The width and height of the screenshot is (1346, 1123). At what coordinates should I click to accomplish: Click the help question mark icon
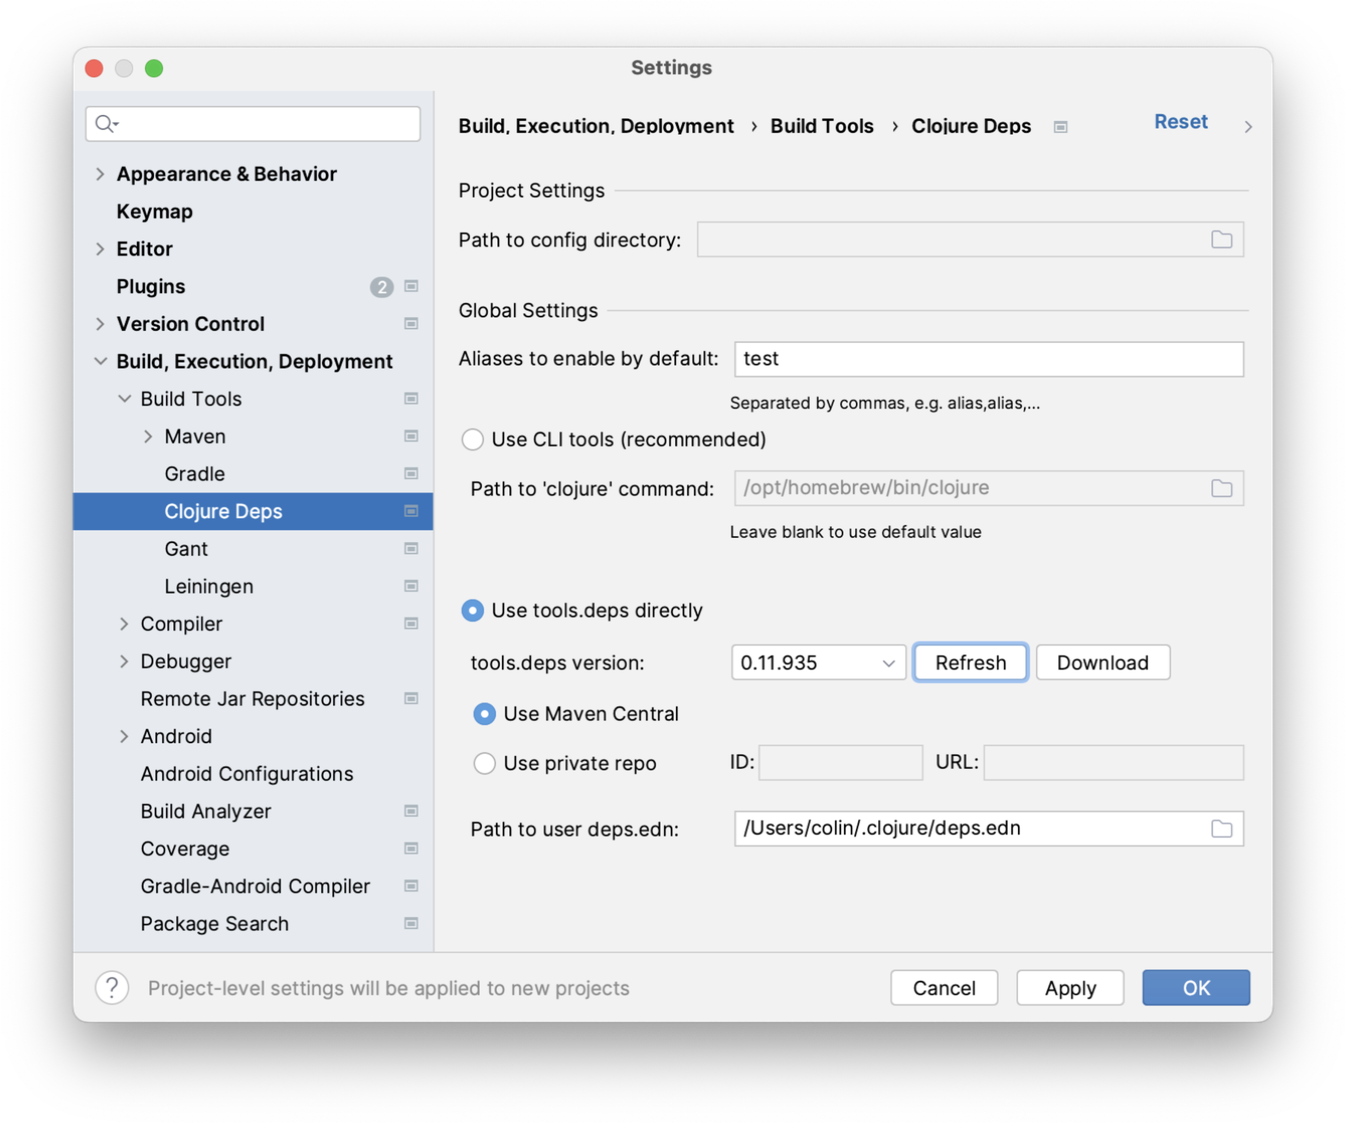click(x=112, y=987)
